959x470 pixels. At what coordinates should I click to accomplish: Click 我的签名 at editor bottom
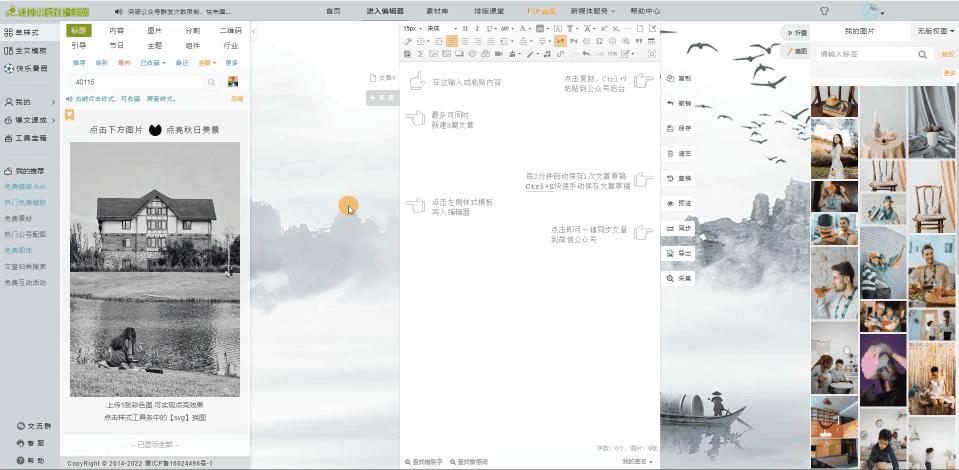coord(637,461)
